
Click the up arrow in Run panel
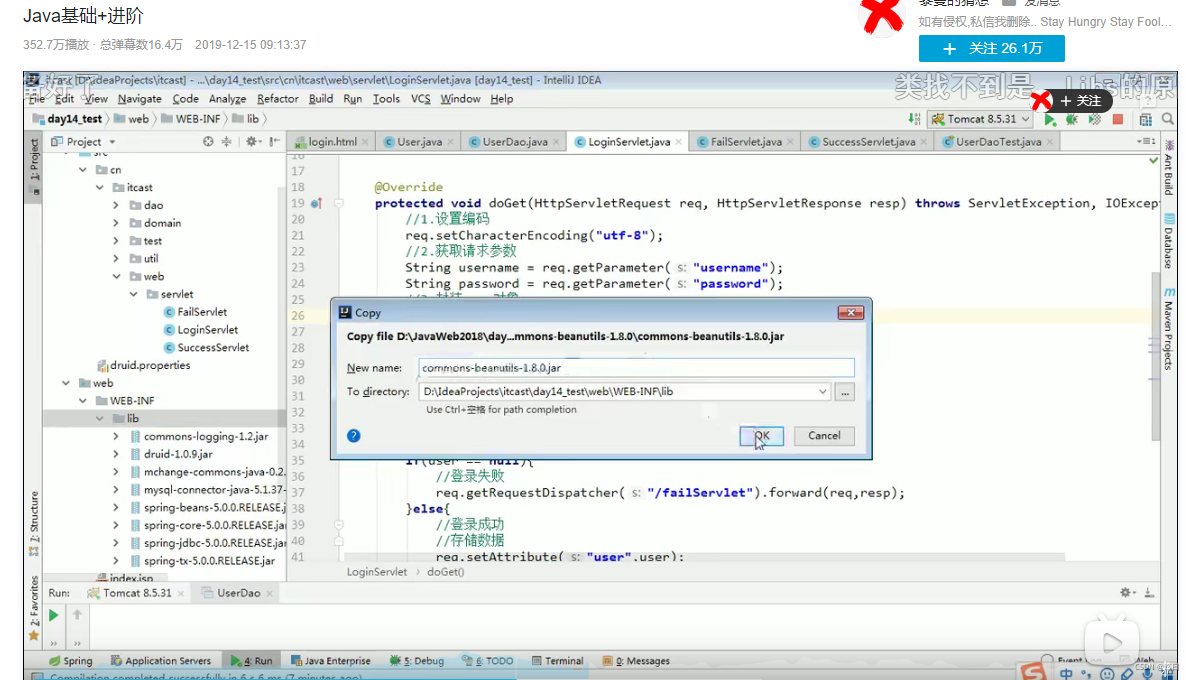(77, 615)
